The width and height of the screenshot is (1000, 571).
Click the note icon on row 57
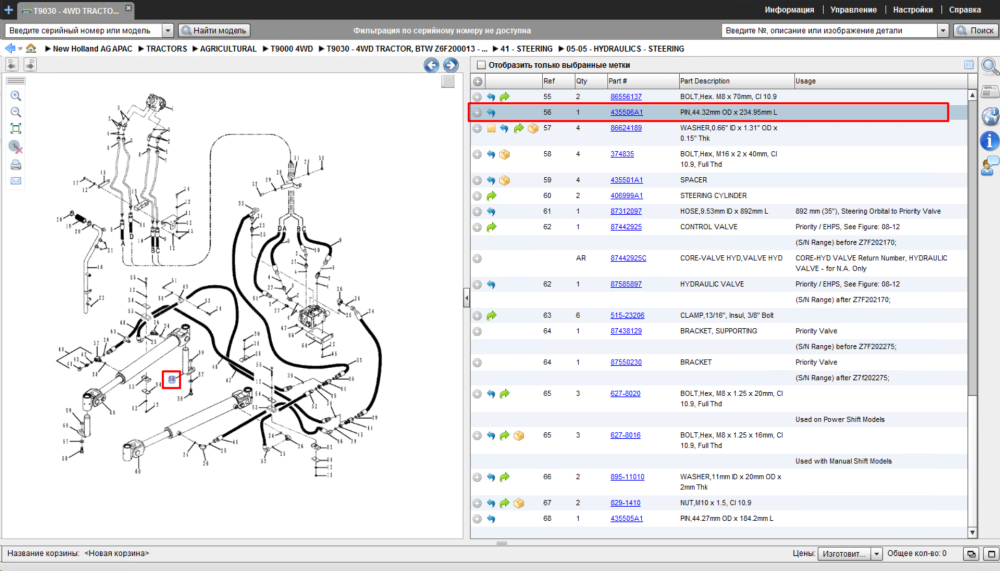click(491, 128)
